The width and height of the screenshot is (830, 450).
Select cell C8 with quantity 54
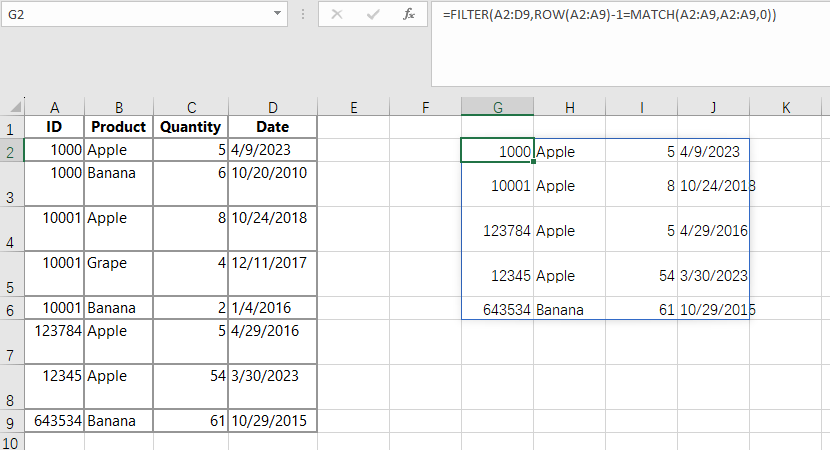(x=191, y=386)
